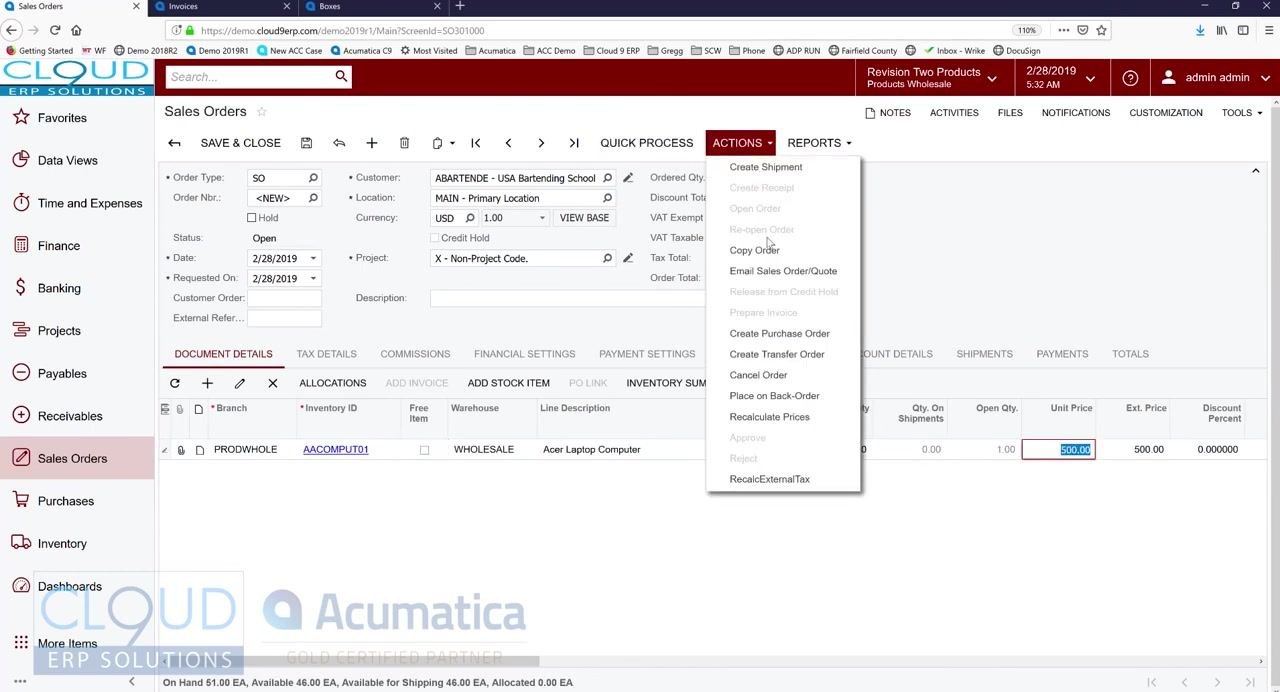This screenshot has height=692, width=1280.
Task: Toggle the Hold checkbox
Action: [x=252, y=218]
